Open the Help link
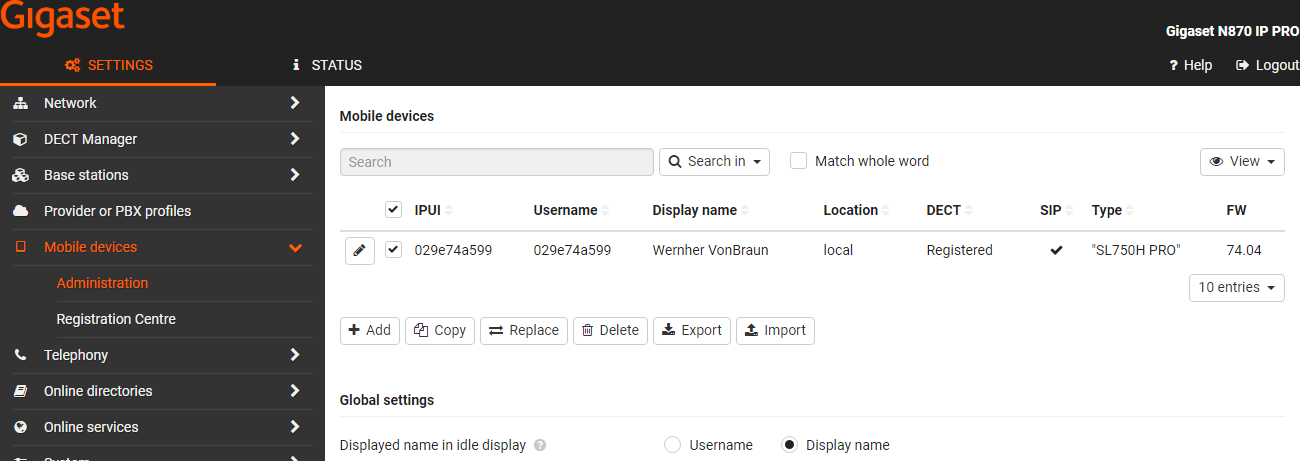Image resolution: width=1300 pixels, height=461 pixels. (1190, 65)
